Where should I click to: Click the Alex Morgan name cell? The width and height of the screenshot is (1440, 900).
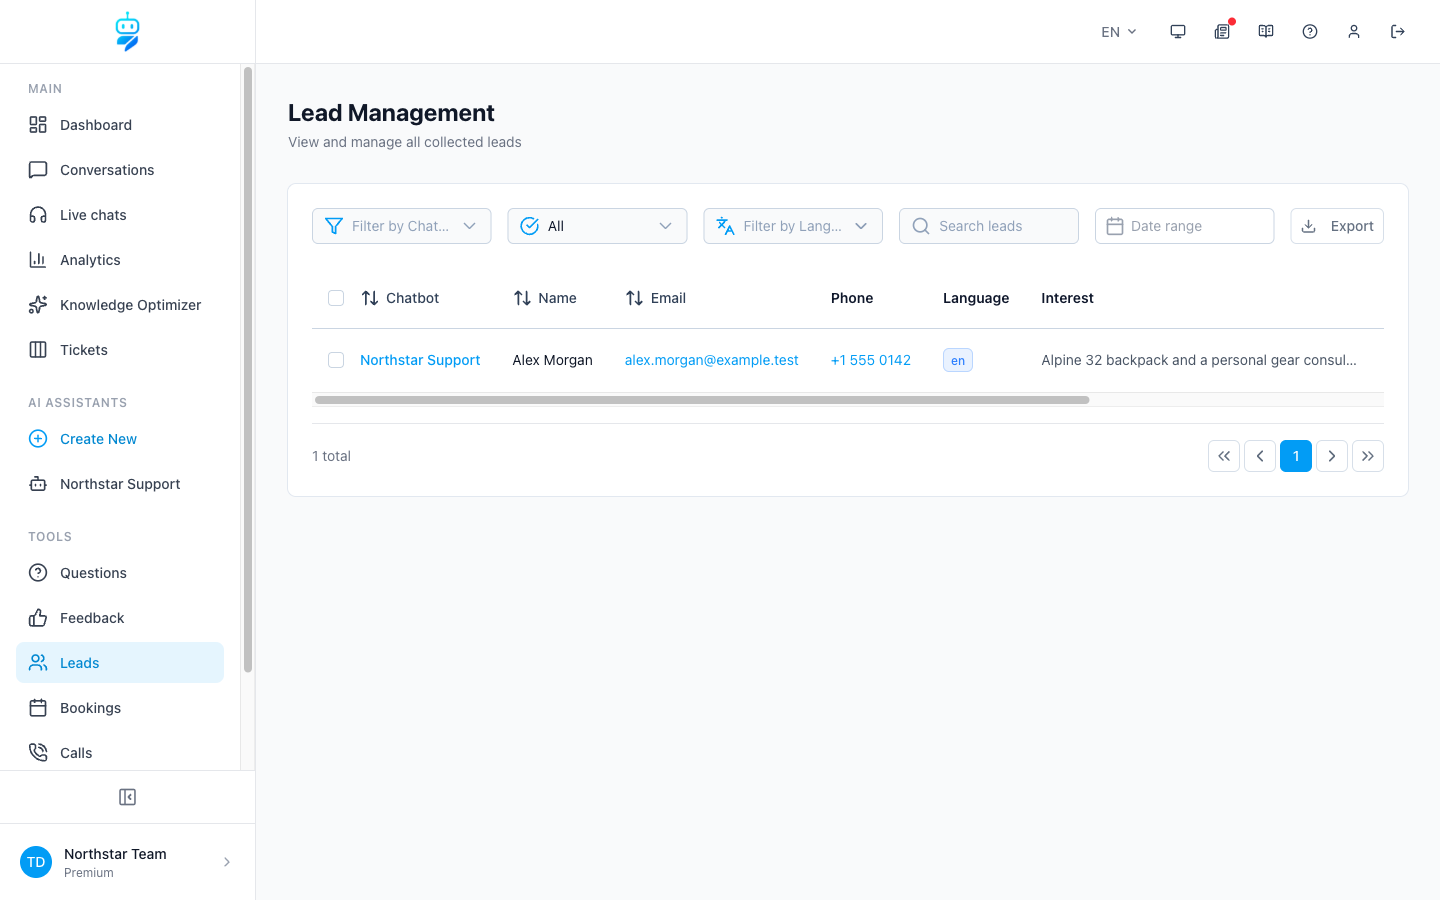553,360
